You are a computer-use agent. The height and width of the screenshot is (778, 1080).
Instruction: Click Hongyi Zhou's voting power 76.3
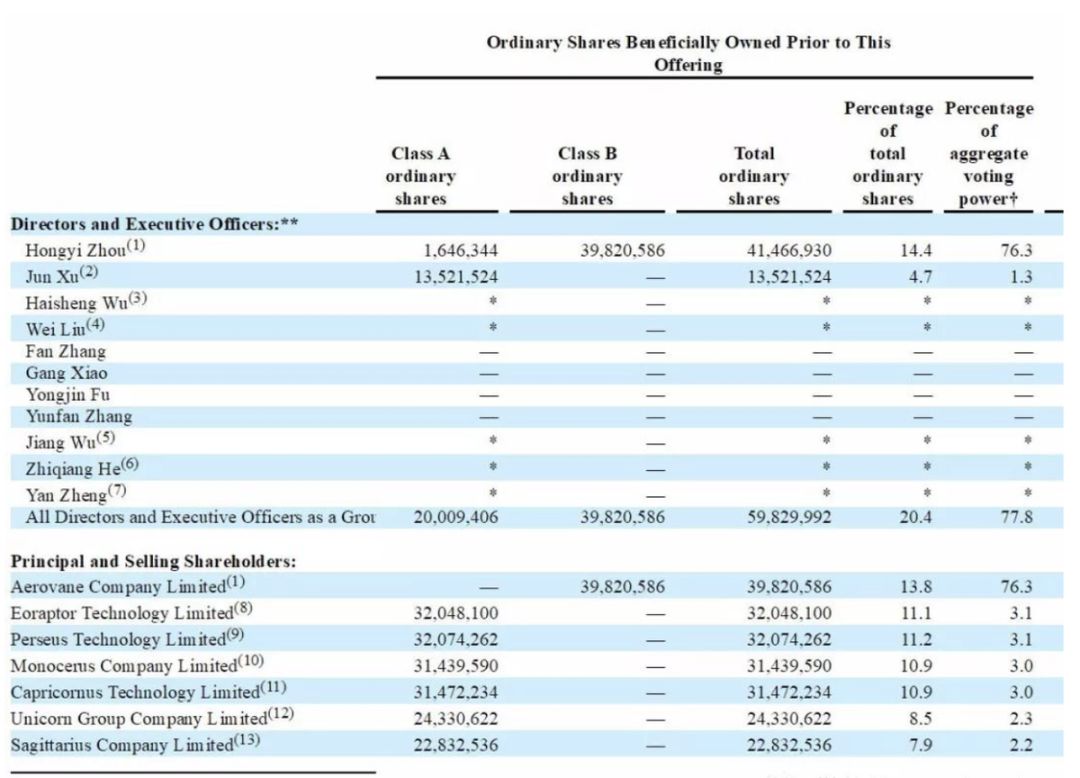(1017, 250)
